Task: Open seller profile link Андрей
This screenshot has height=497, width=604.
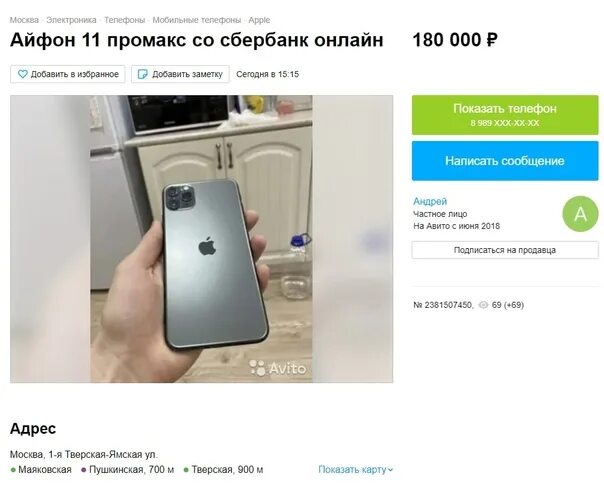Action: tap(430, 201)
